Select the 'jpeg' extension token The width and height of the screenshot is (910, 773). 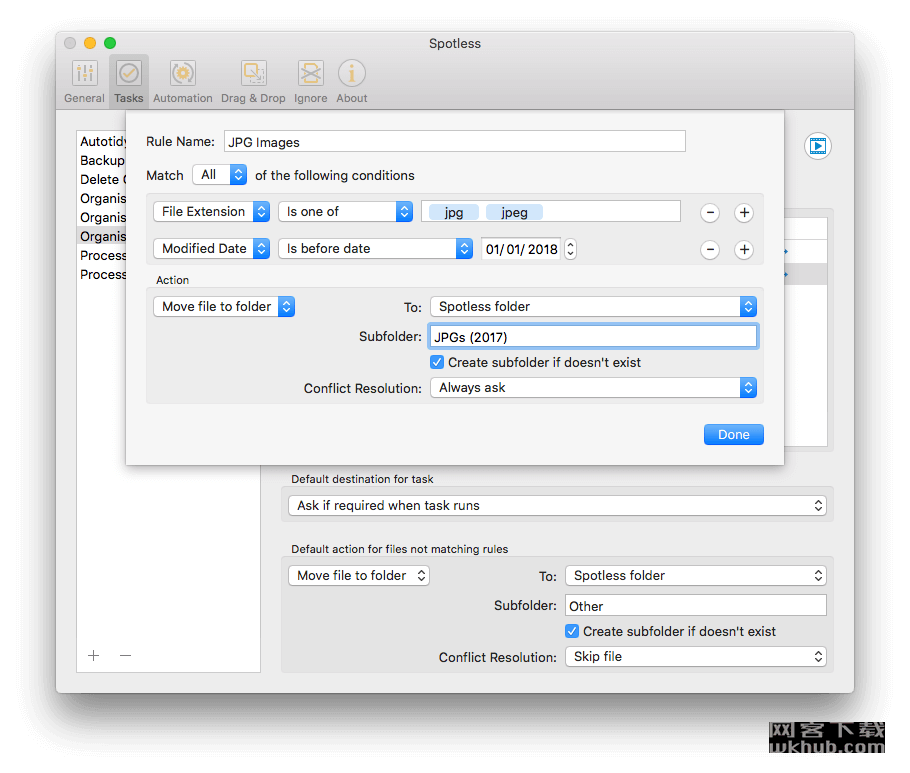click(x=514, y=212)
